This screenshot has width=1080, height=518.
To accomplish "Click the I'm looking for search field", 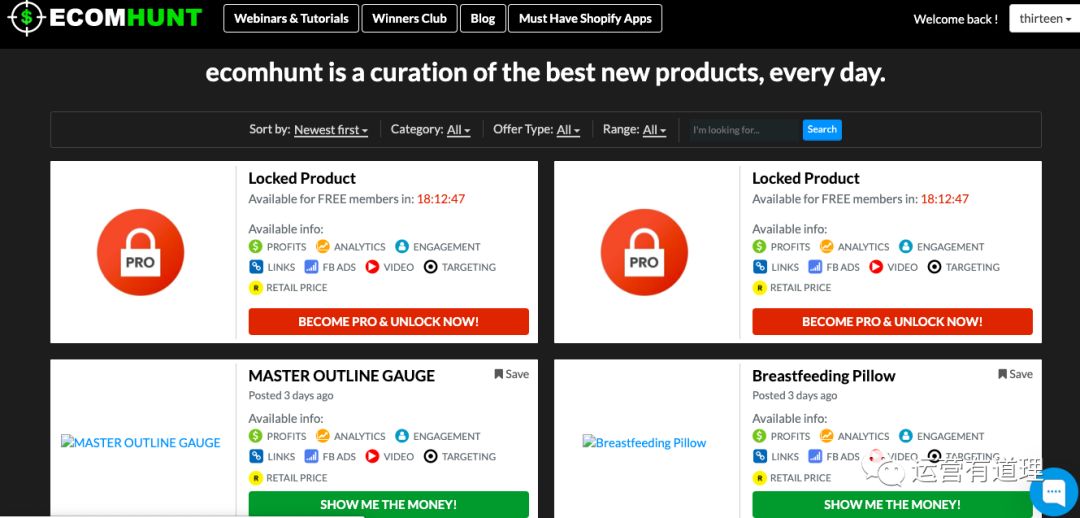I will (x=743, y=130).
